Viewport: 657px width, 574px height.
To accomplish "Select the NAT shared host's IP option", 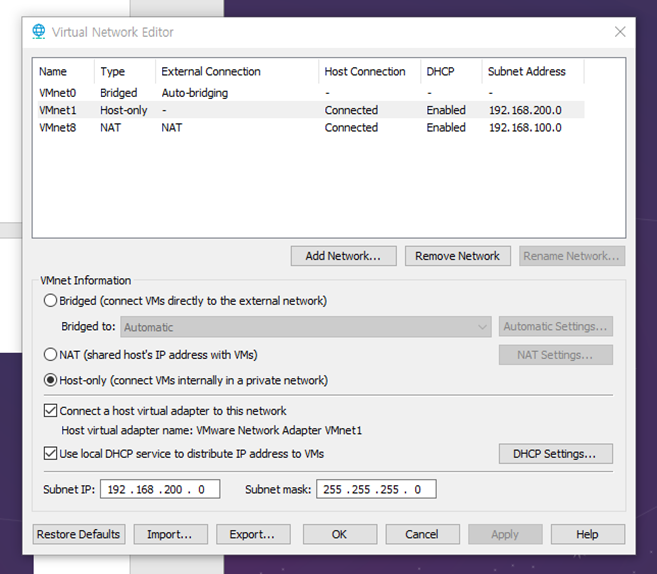I will tap(50, 355).
